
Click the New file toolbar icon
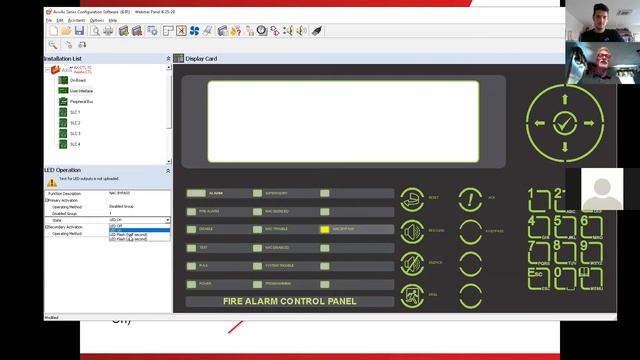(53, 31)
